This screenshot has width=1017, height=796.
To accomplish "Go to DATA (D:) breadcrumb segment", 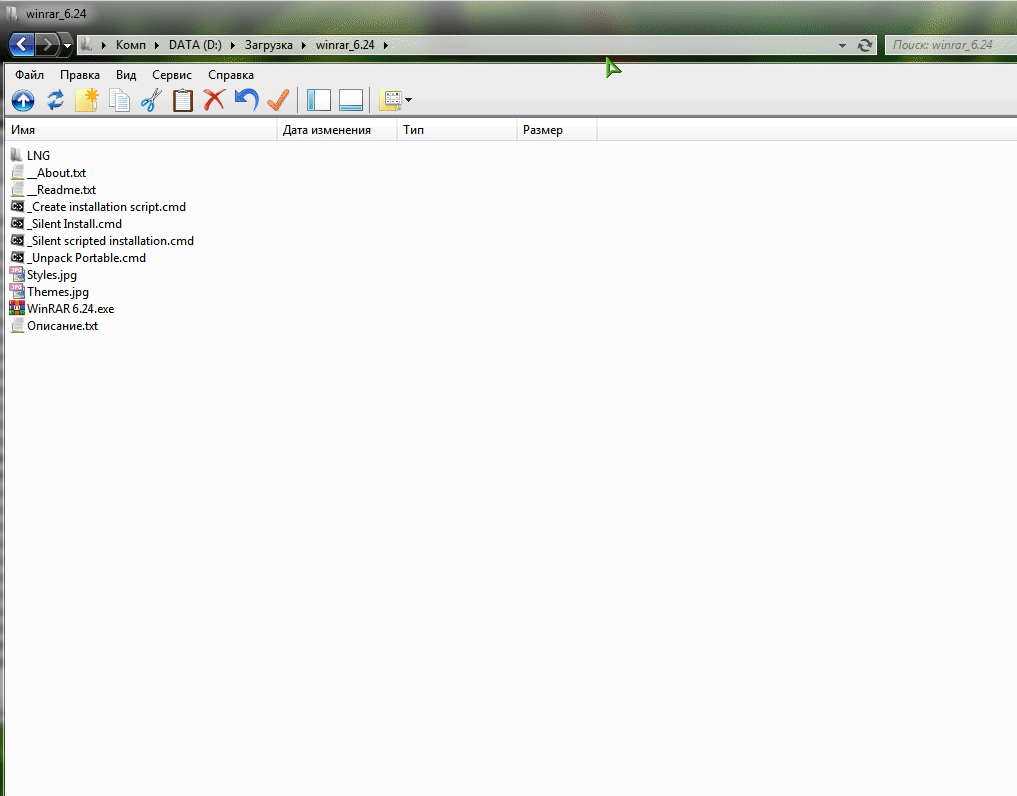I will coord(195,45).
